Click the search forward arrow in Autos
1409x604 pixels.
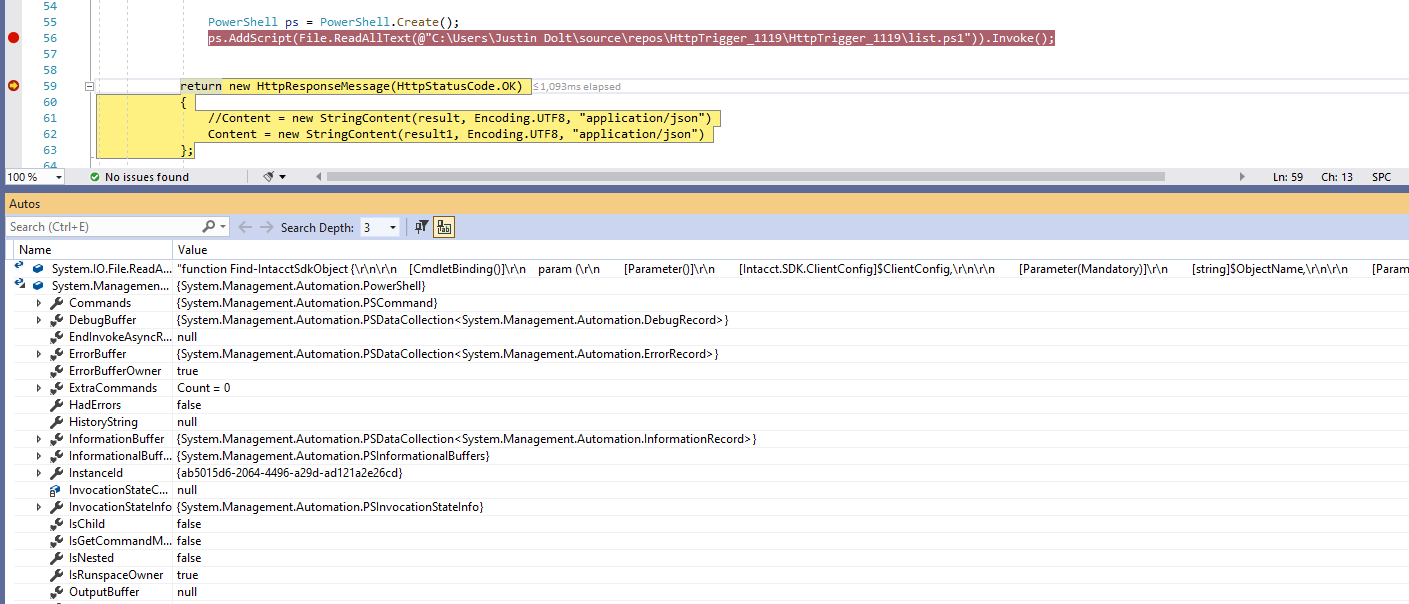tap(266, 227)
